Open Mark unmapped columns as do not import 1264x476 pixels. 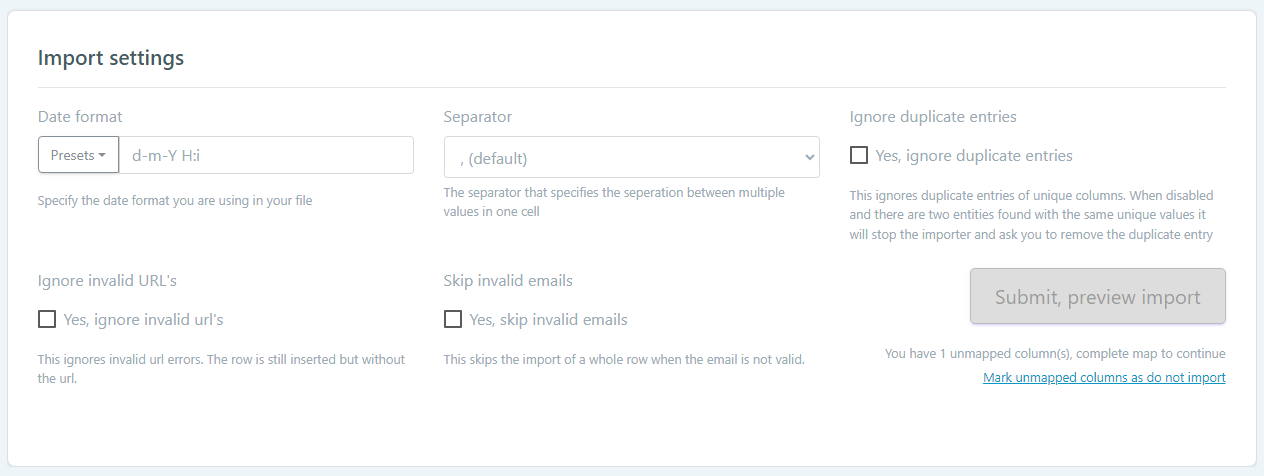point(1104,378)
